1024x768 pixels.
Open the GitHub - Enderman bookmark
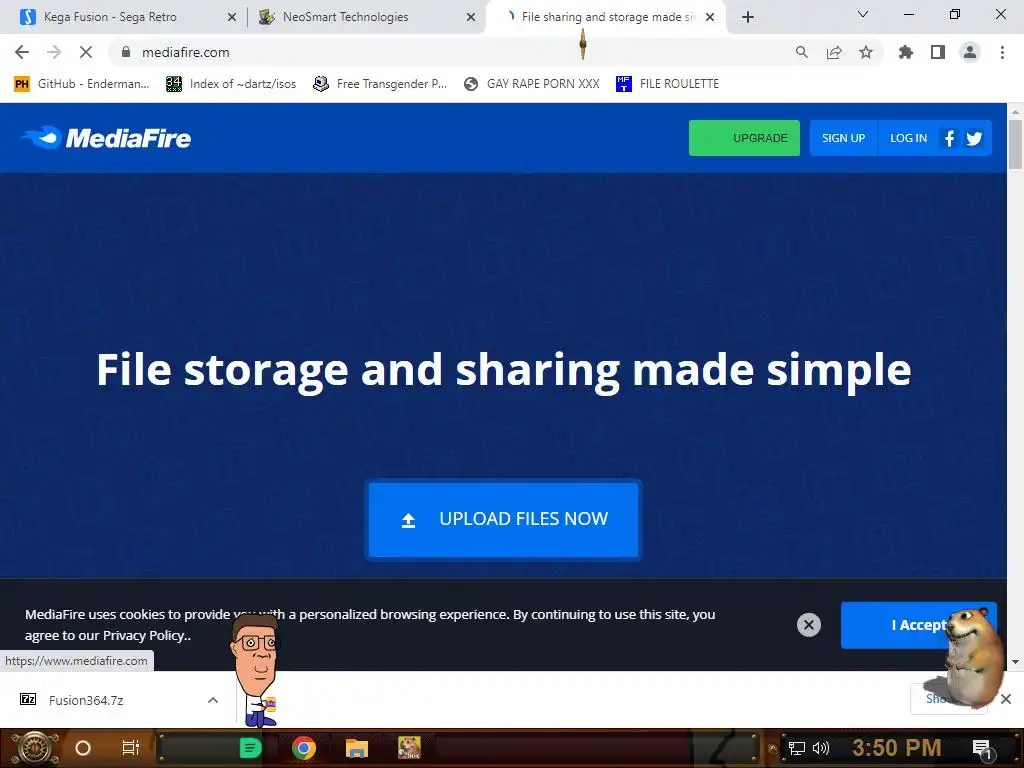click(x=82, y=84)
